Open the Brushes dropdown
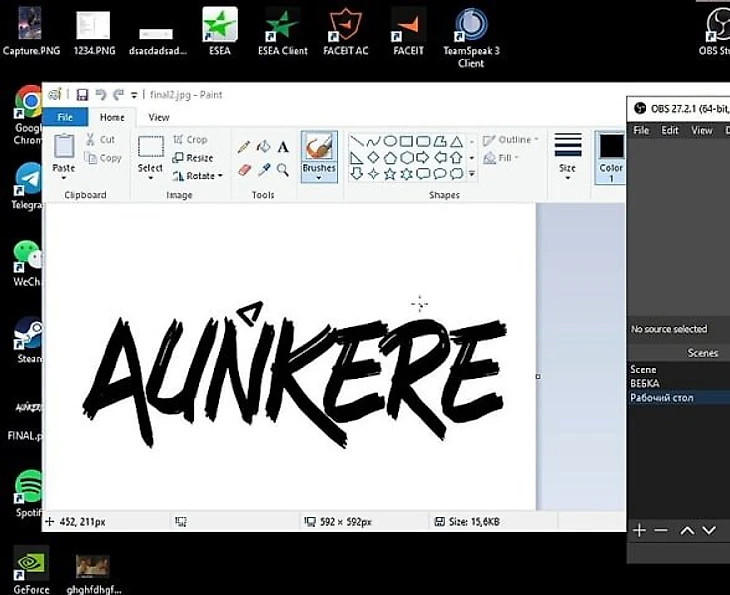 coord(319,177)
